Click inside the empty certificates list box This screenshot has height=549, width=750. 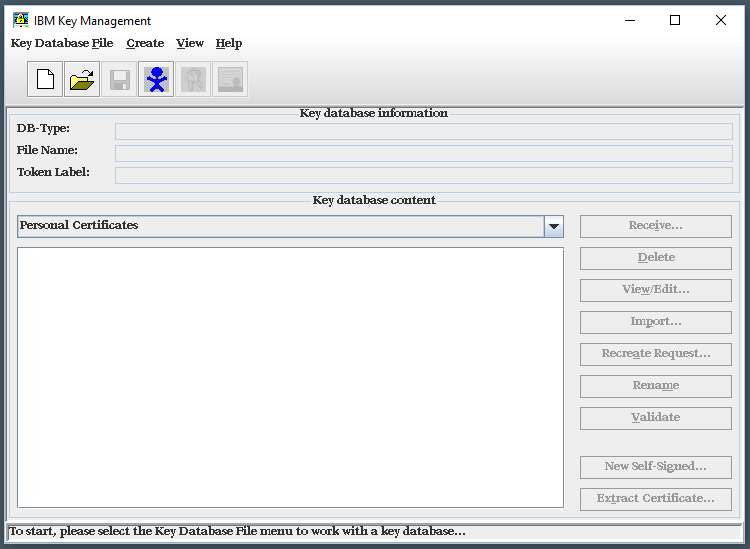coord(290,377)
